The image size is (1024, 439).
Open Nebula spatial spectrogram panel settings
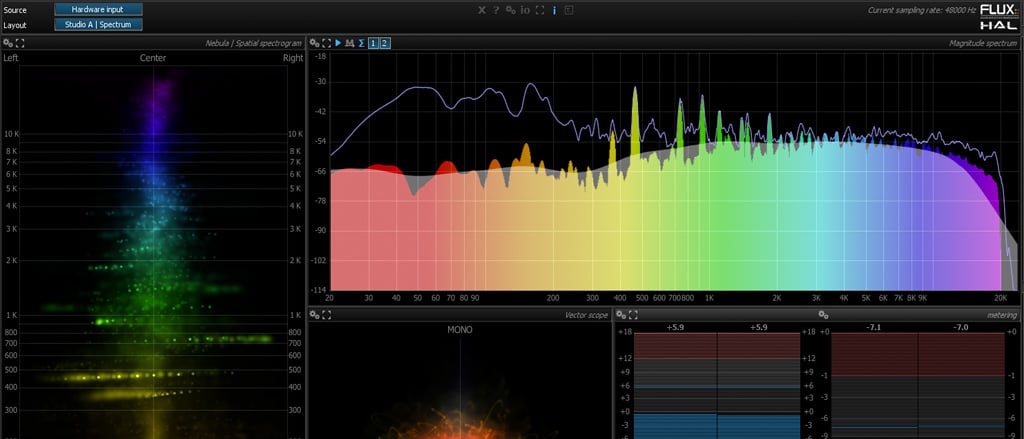8,43
